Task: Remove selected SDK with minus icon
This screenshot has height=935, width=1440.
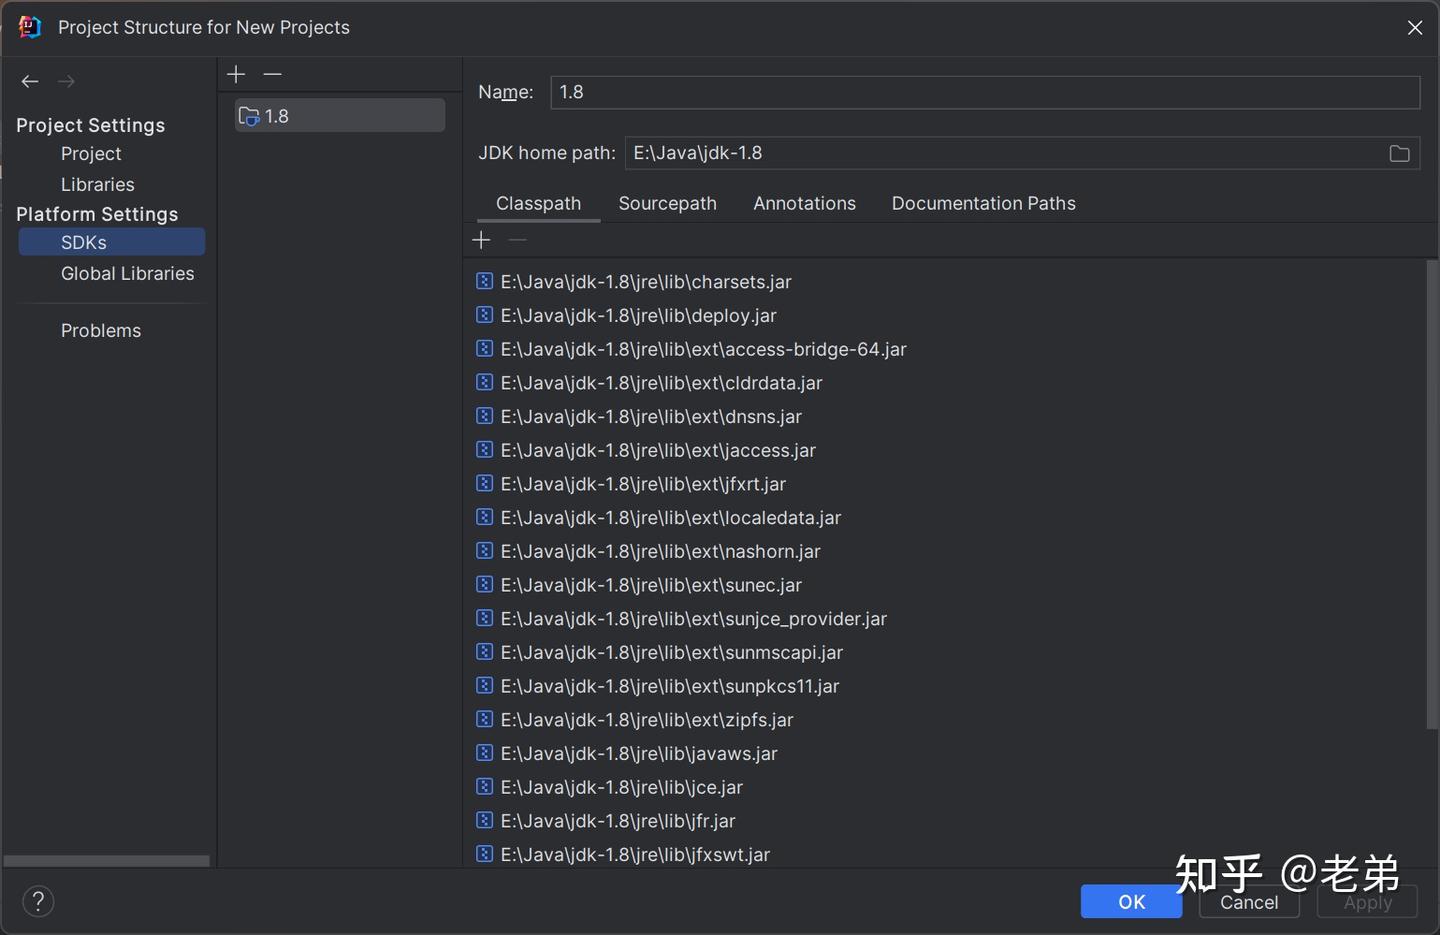Action: (272, 74)
